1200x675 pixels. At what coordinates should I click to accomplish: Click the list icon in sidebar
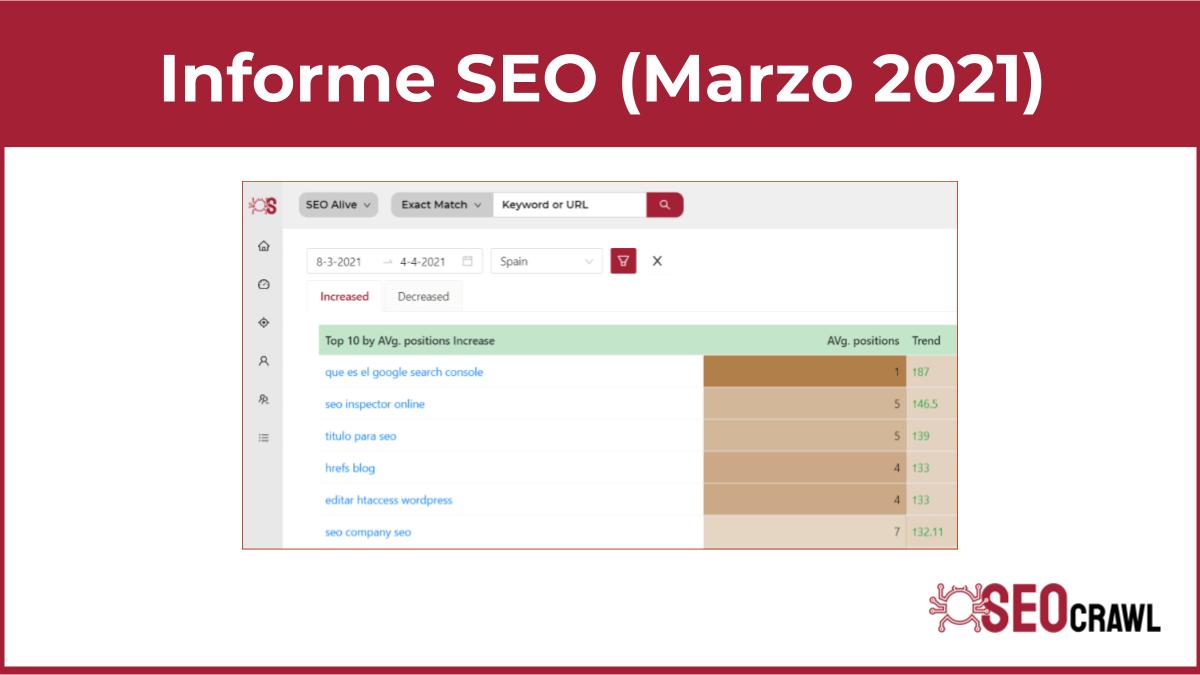click(x=264, y=437)
